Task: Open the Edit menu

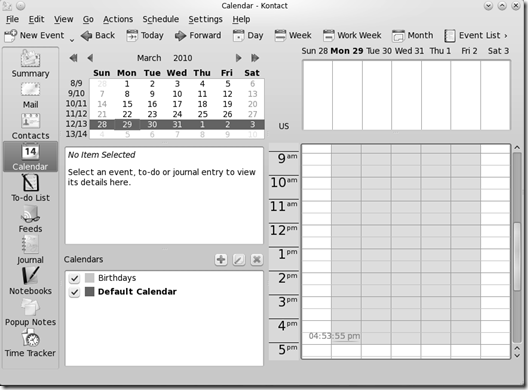Action: [36, 19]
